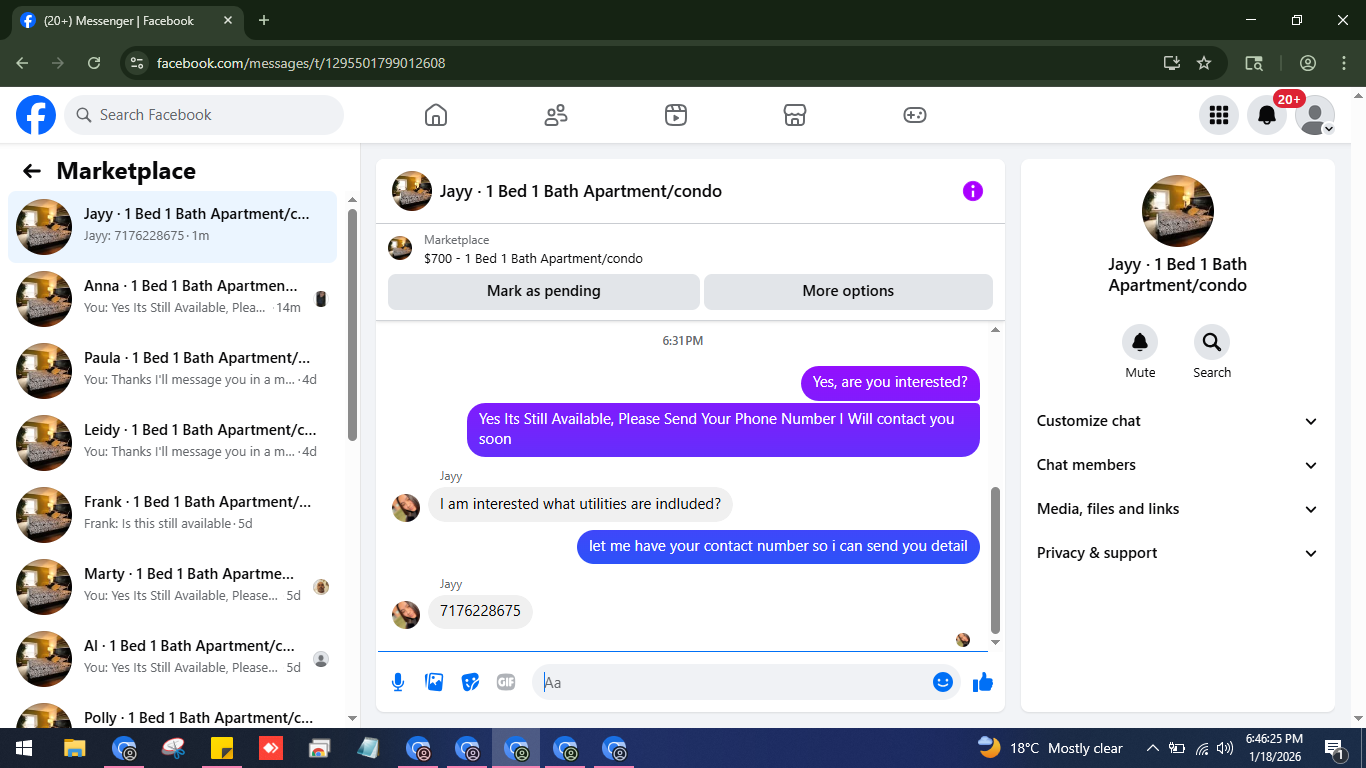Viewport: 1366px width, 768px height.
Task: Open the Gaming controller icon
Action: pos(915,115)
